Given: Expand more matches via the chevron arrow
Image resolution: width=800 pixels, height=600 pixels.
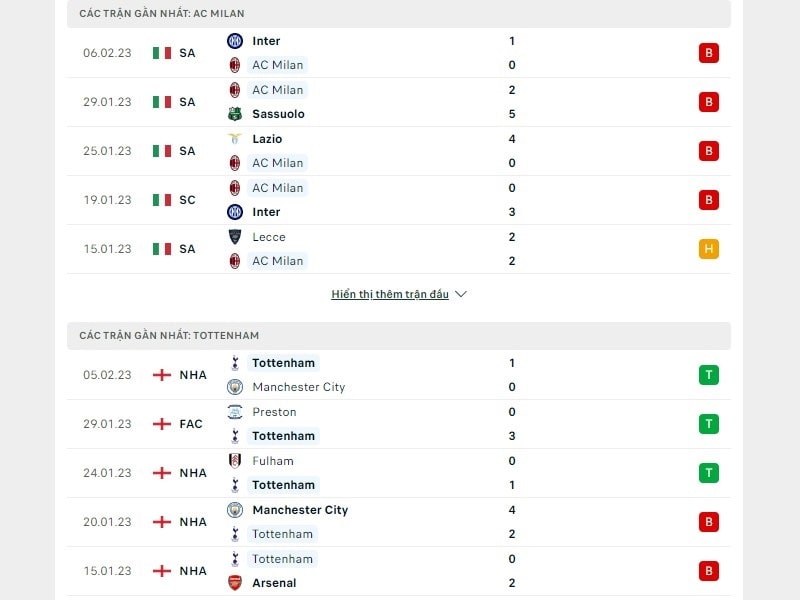Looking at the screenshot, I should (x=460, y=294).
